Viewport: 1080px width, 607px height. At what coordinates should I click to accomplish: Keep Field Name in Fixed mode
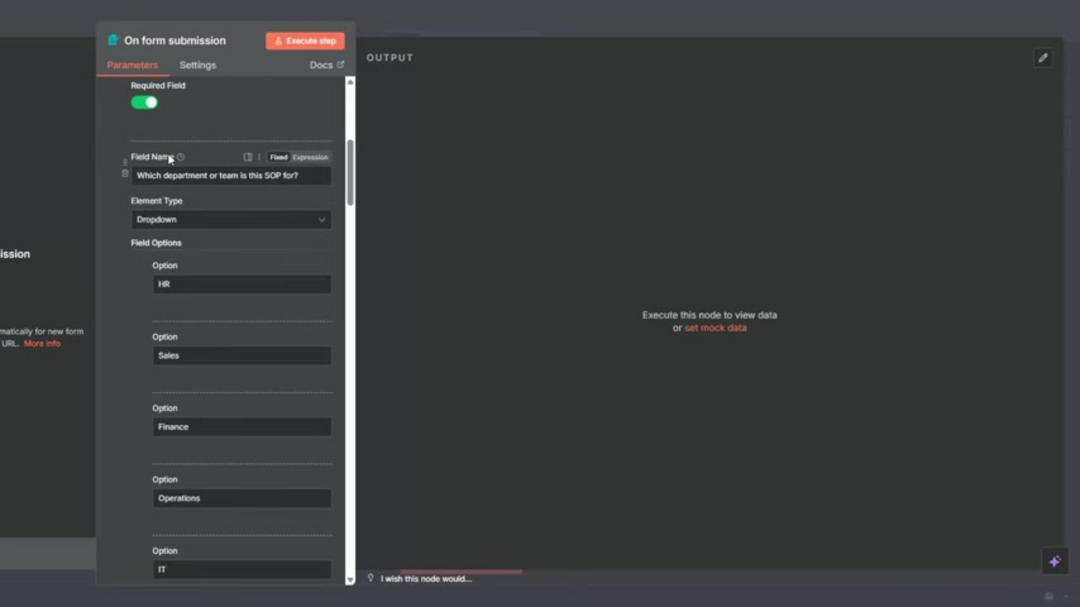[x=278, y=157]
